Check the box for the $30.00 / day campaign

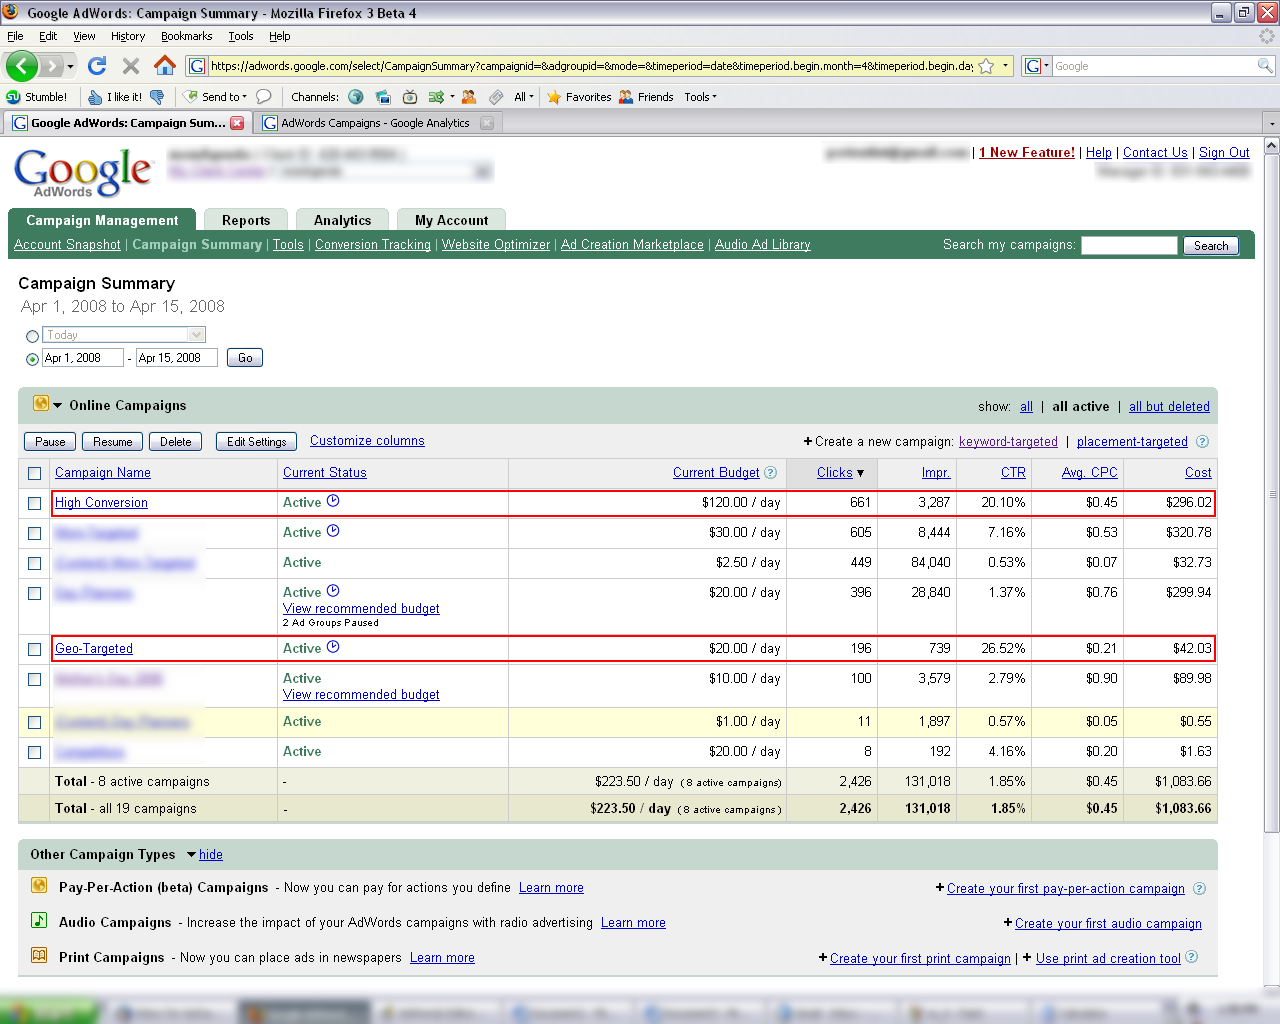(35, 533)
